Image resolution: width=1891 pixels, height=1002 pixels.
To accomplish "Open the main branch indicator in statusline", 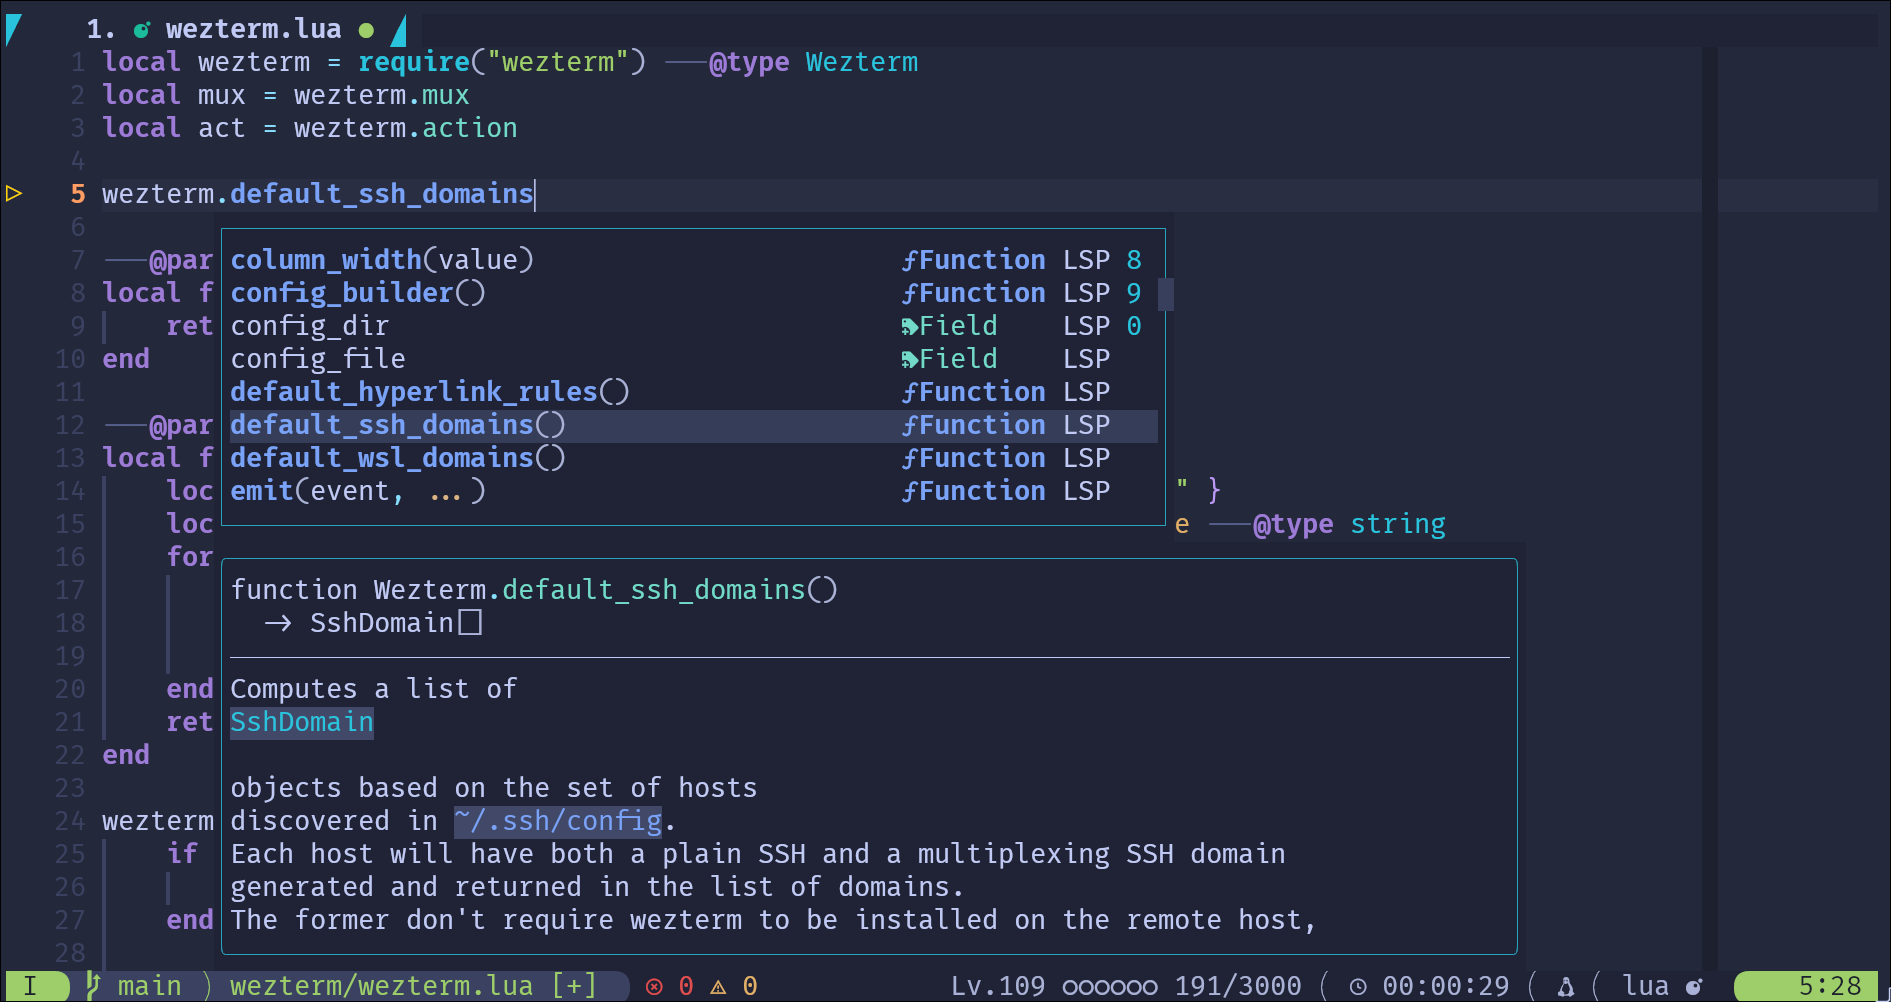I will point(148,986).
